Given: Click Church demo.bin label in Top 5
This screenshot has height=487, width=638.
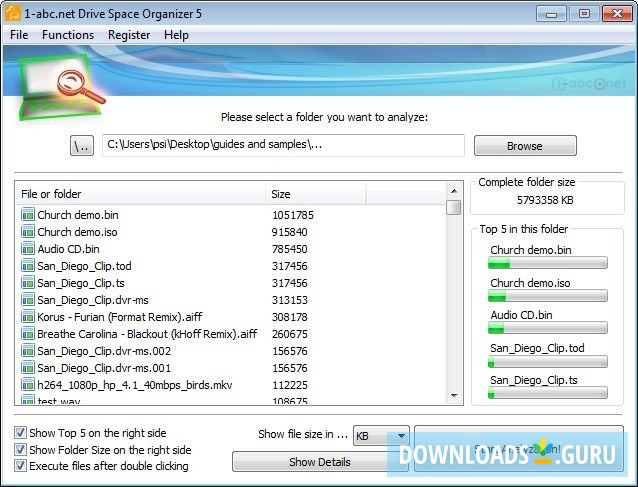Looking at the screenshot, I should [x=531, y=250].
